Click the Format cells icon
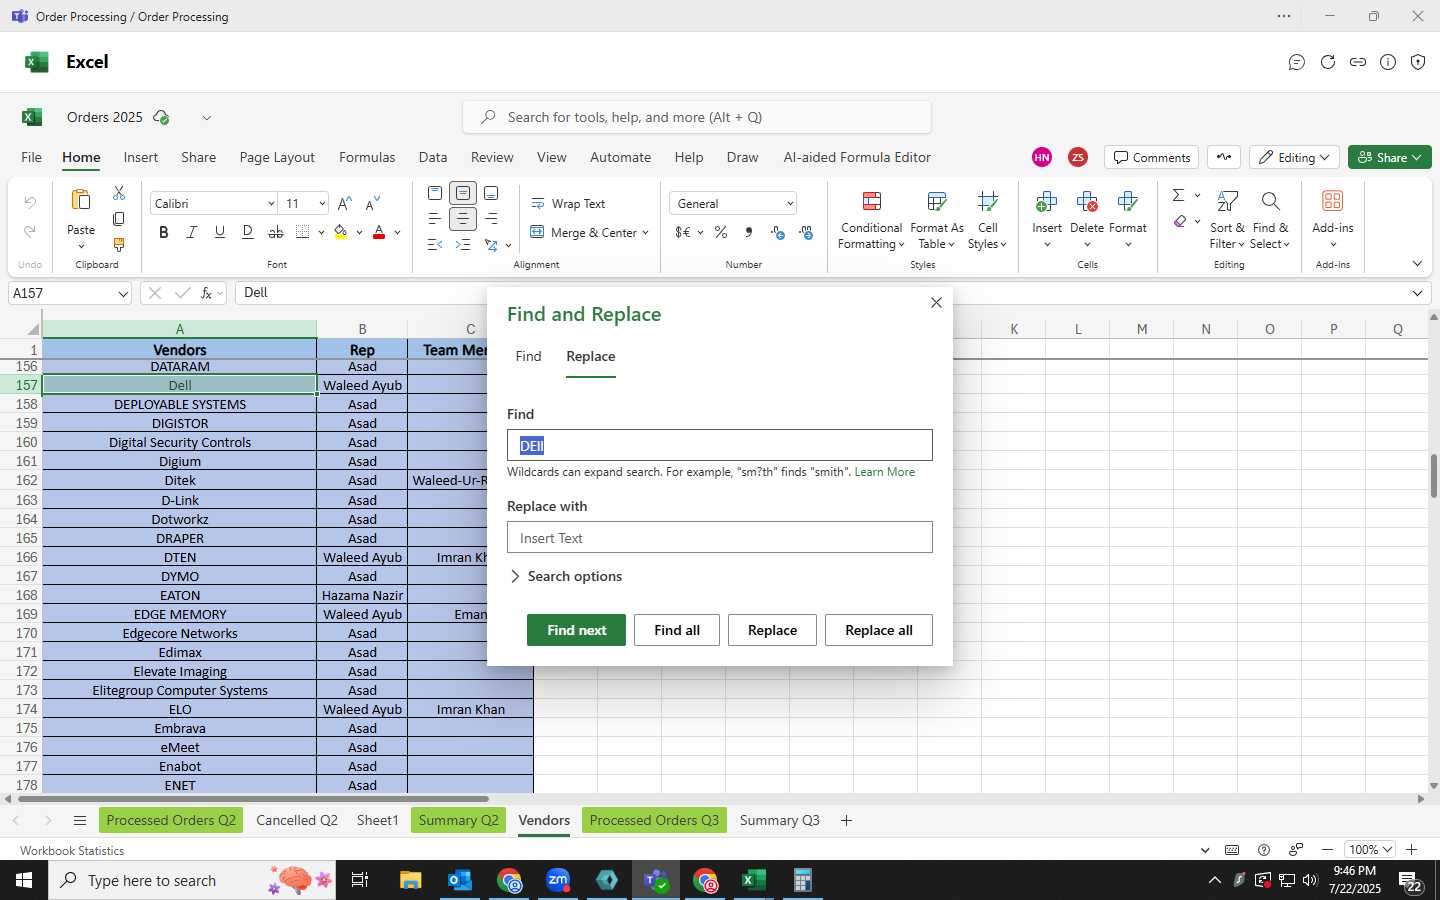This screenshot has width=1440, height=900. (x=1128, y=202)
